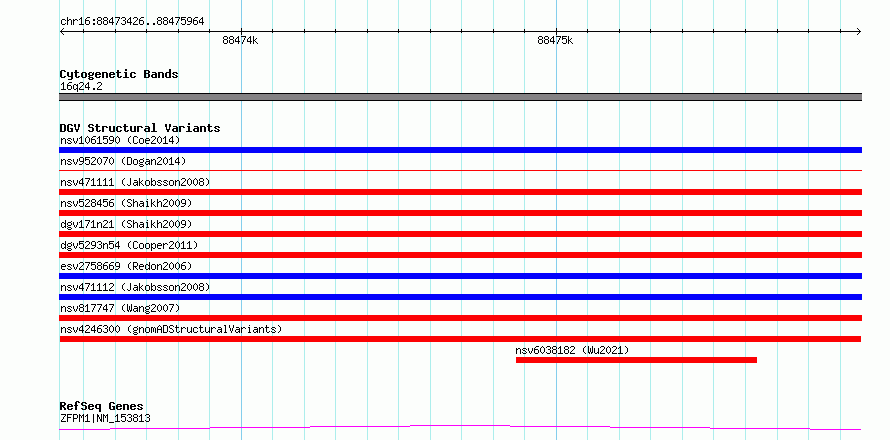Select the red bar for dgv171n21
The image size is (890, 440).
click(460, 234)
